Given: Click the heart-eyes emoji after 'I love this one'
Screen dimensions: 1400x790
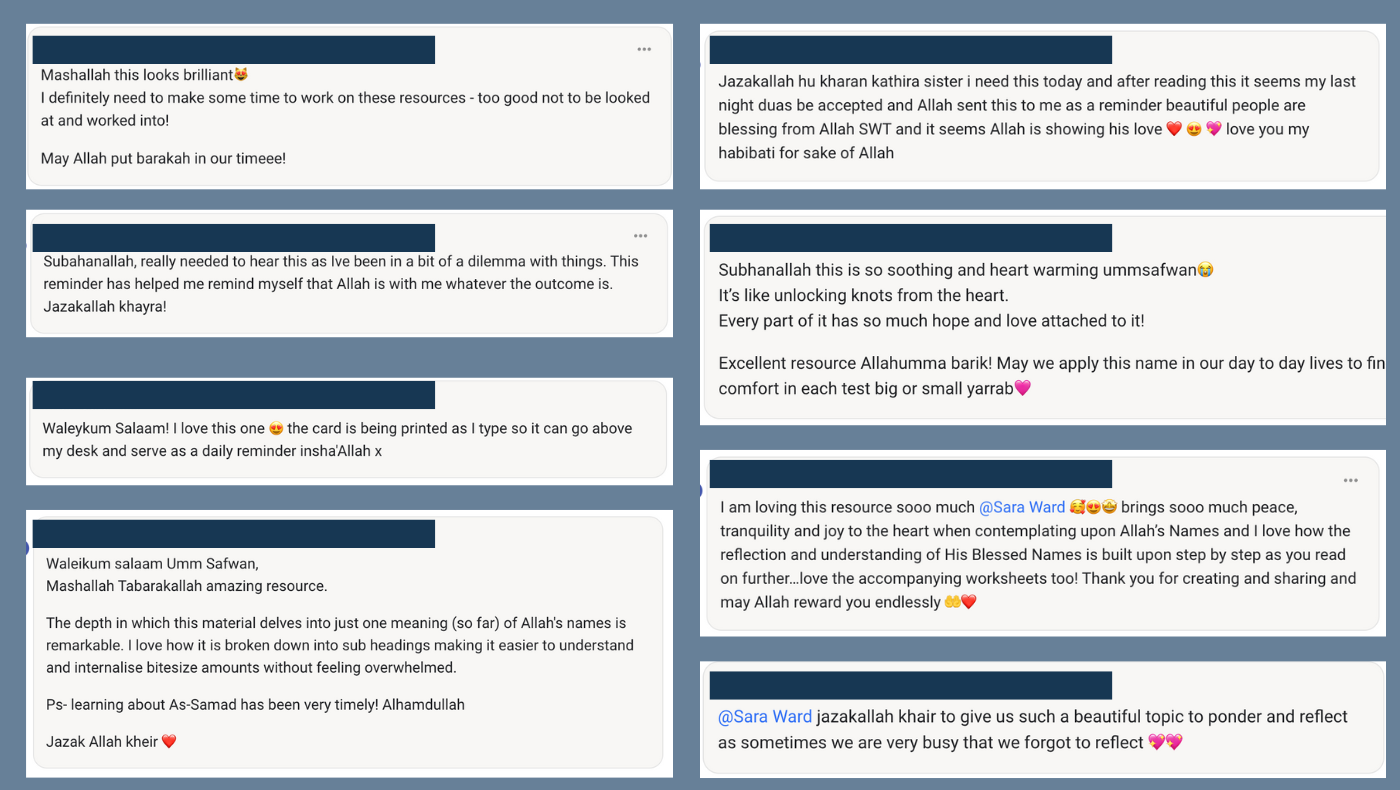Looking at the screenshot, I should point(276,429).
